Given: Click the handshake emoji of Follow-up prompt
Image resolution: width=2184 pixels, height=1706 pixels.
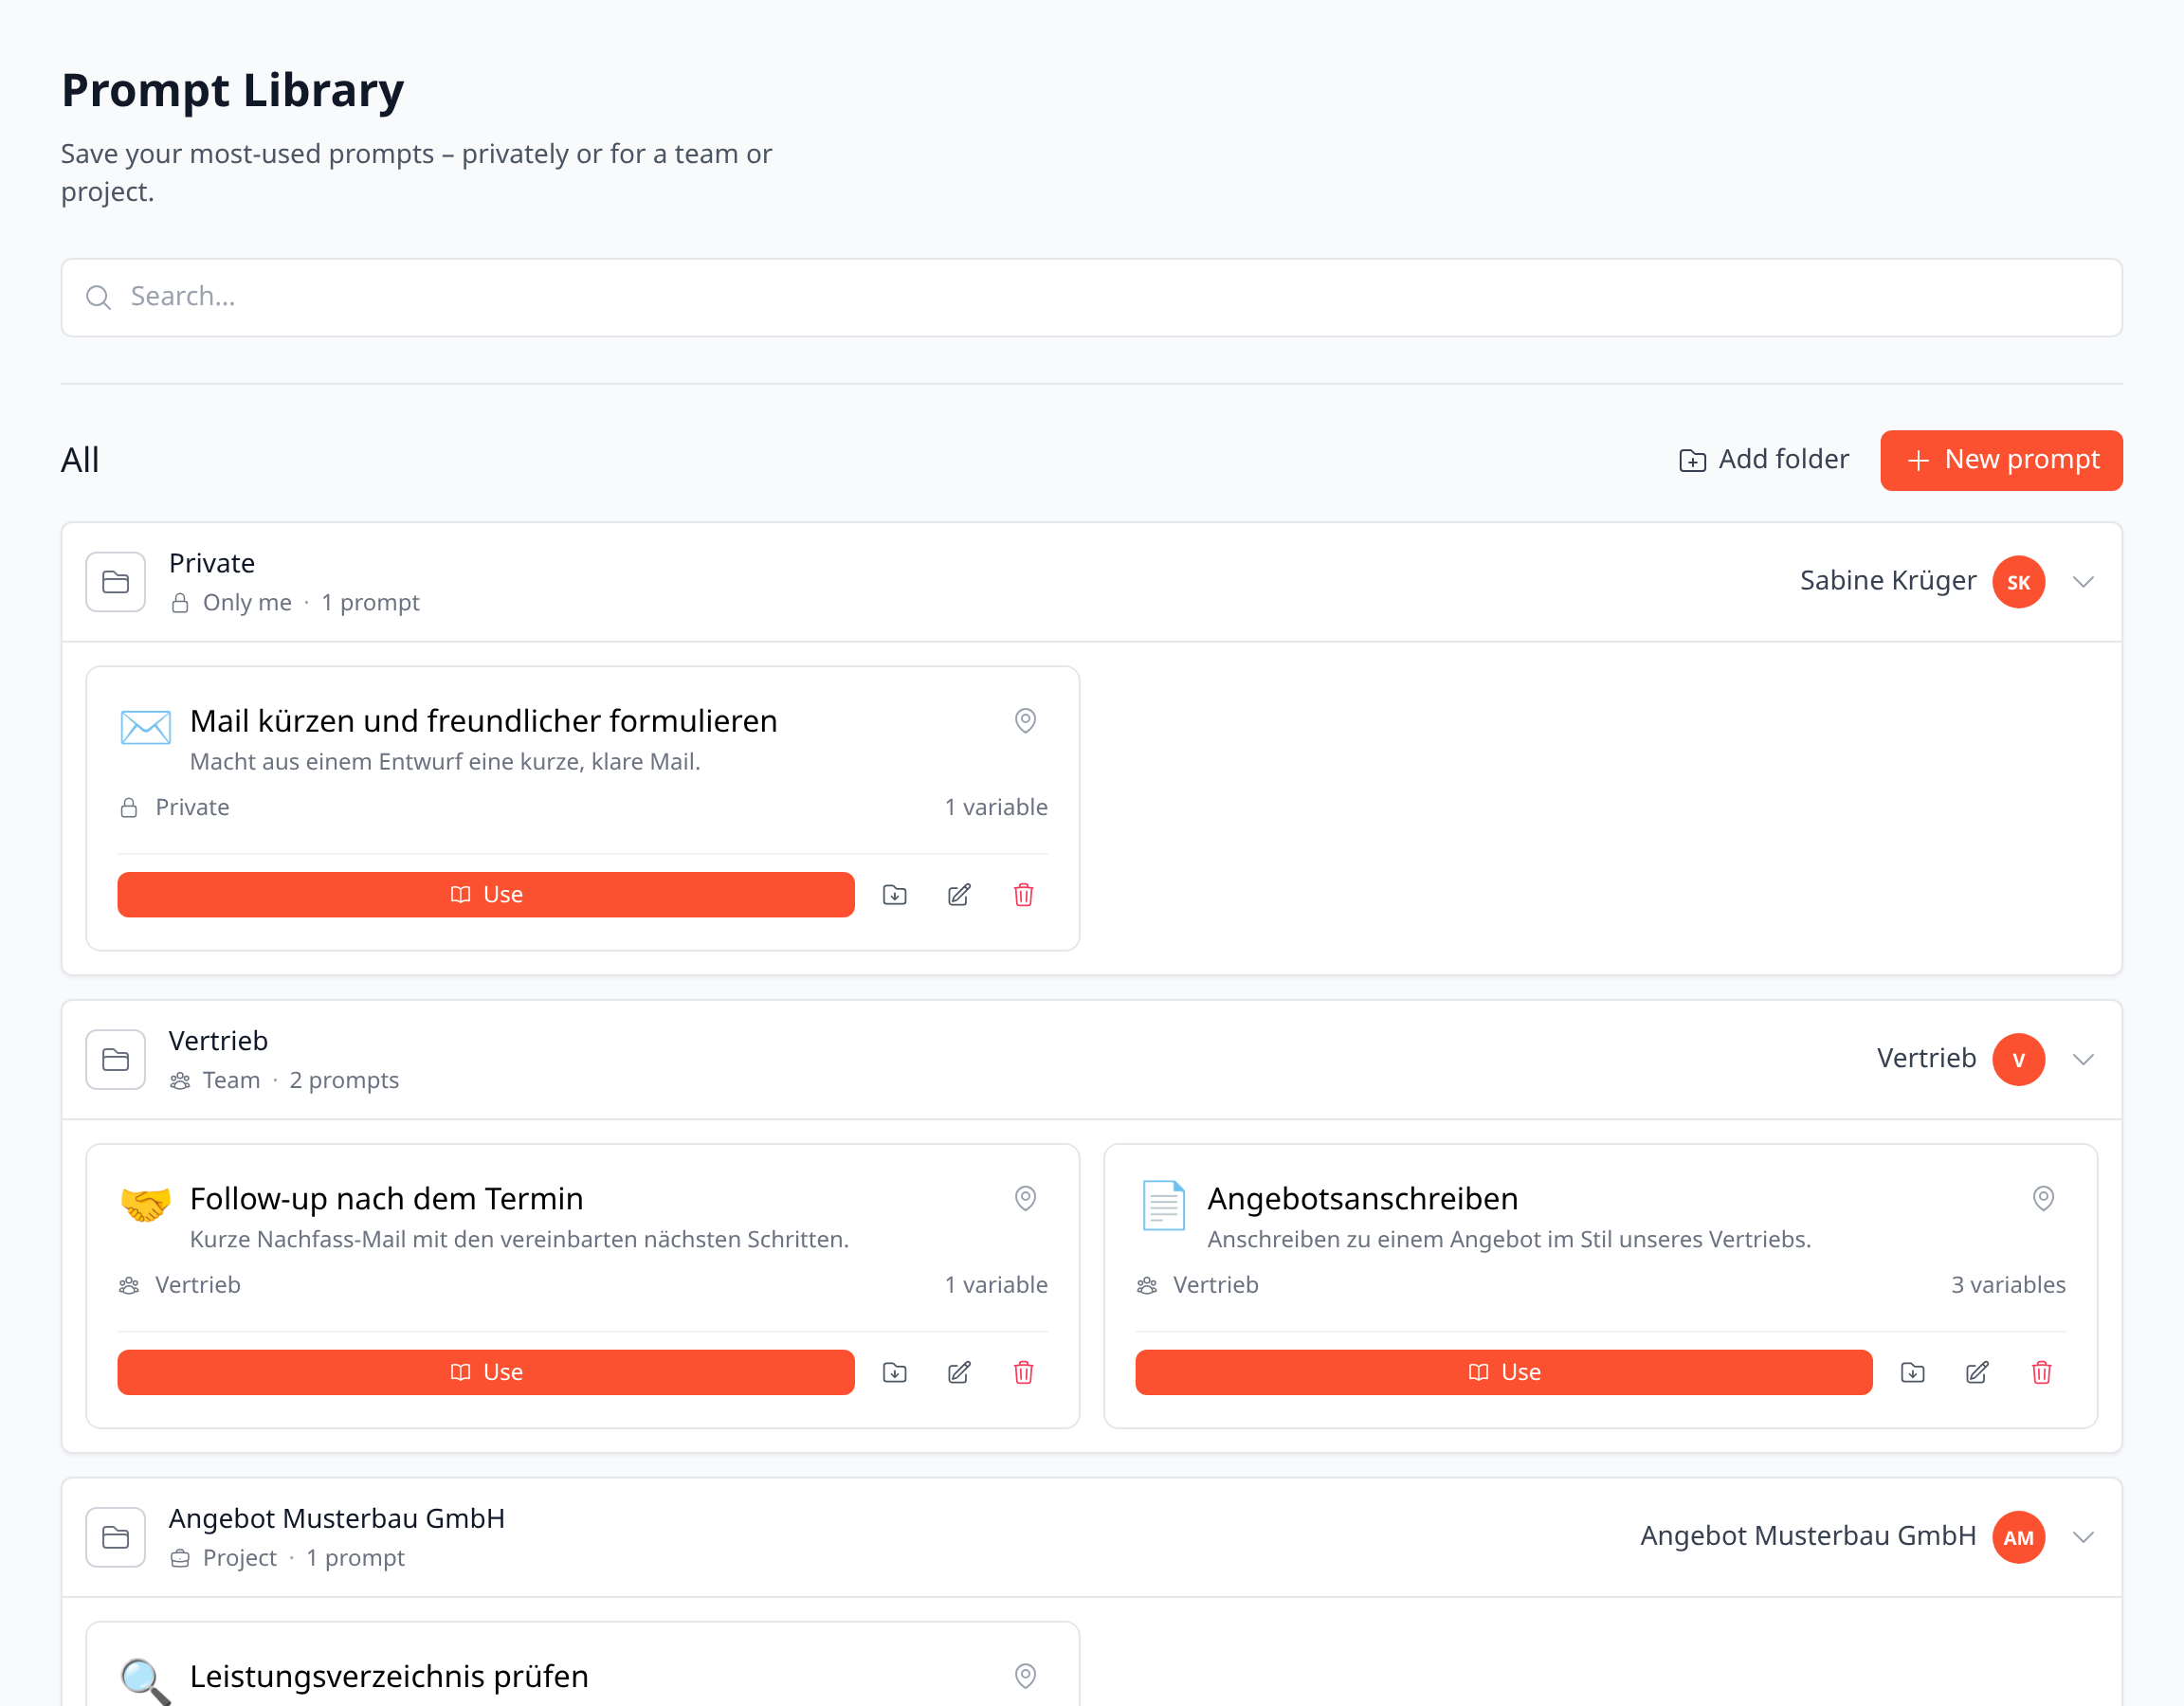Looking at the screenshot, I should coord(146,1204).
